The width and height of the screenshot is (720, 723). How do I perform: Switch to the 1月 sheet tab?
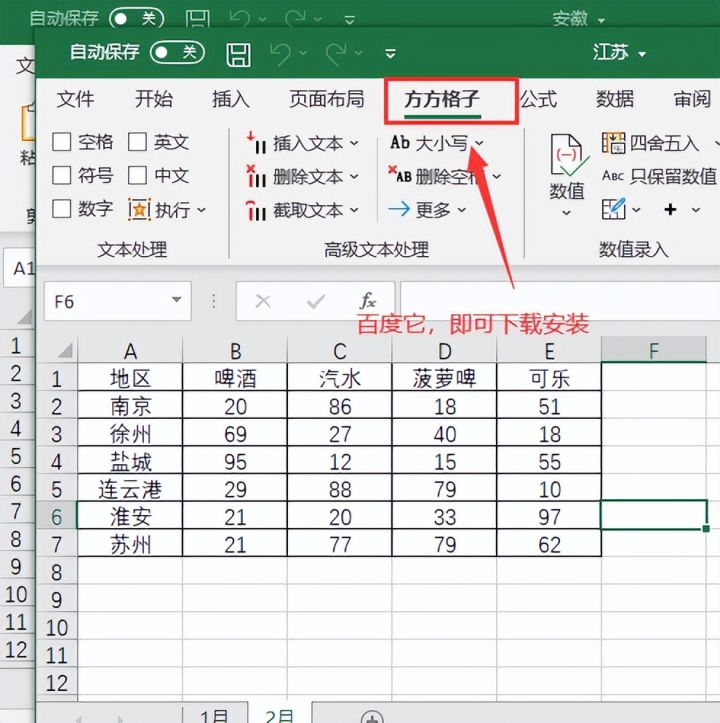click(214, 714)
